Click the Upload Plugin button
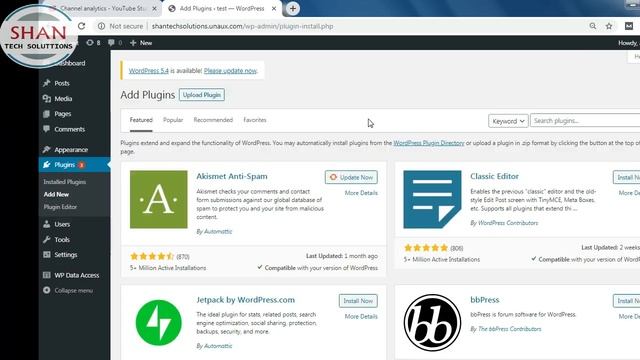 pos(202,95)
